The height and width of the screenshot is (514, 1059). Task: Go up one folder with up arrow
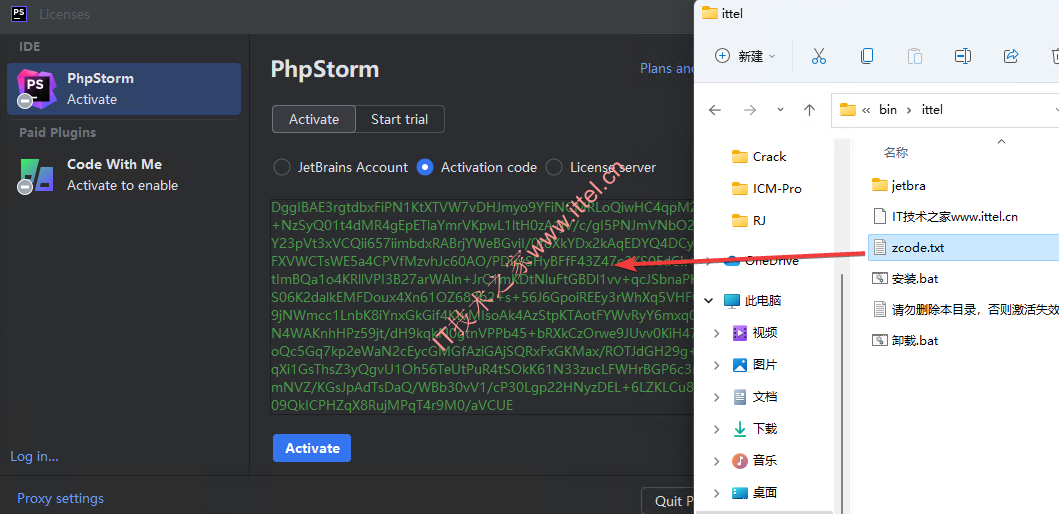[x=810, y=109]
